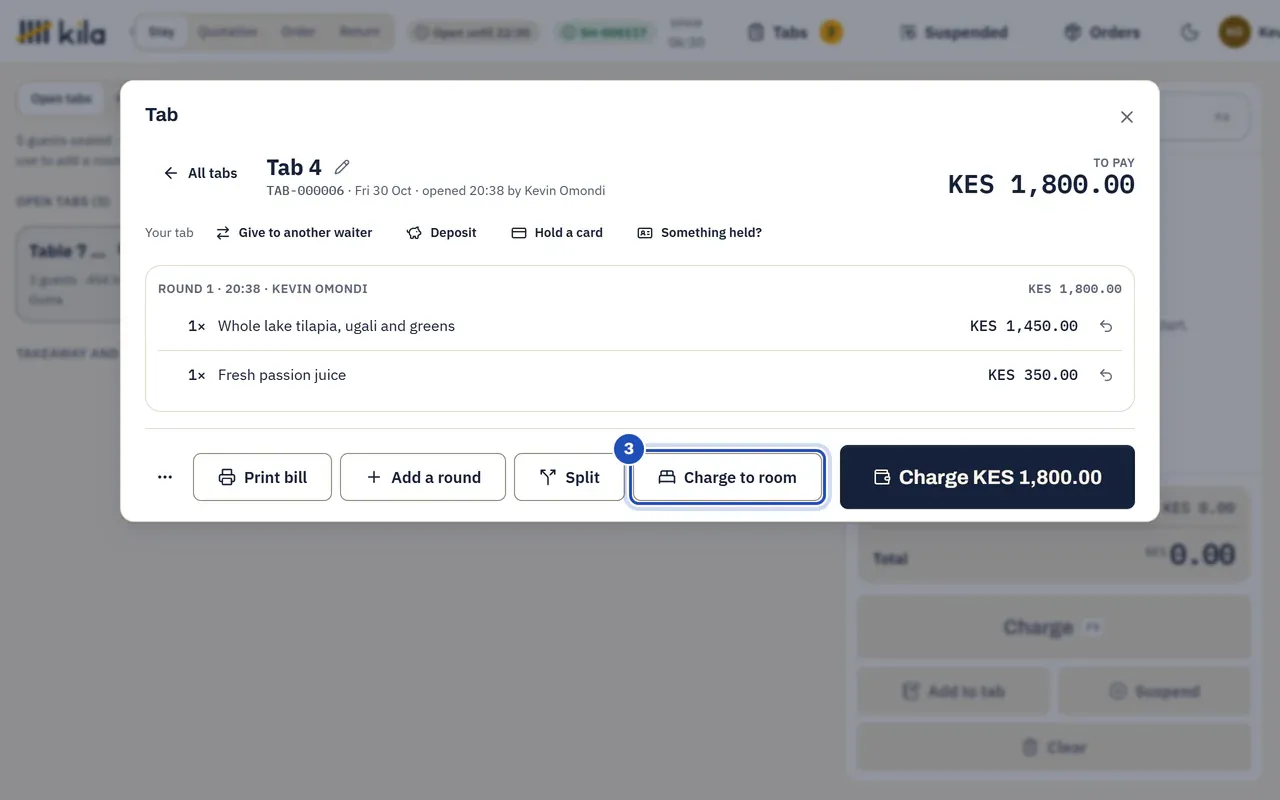Add a round to the tab
This screenshot has height=800, width=1280.
pyautogui.click(x=423, y=477)
